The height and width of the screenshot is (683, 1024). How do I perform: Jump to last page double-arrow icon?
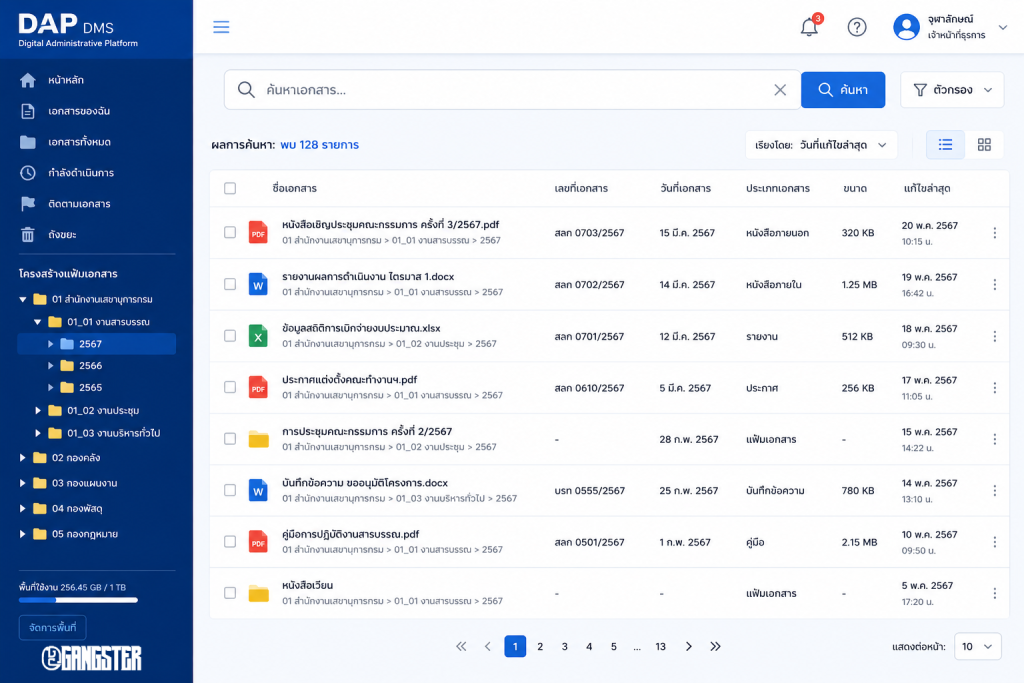(x=715, y=646)
